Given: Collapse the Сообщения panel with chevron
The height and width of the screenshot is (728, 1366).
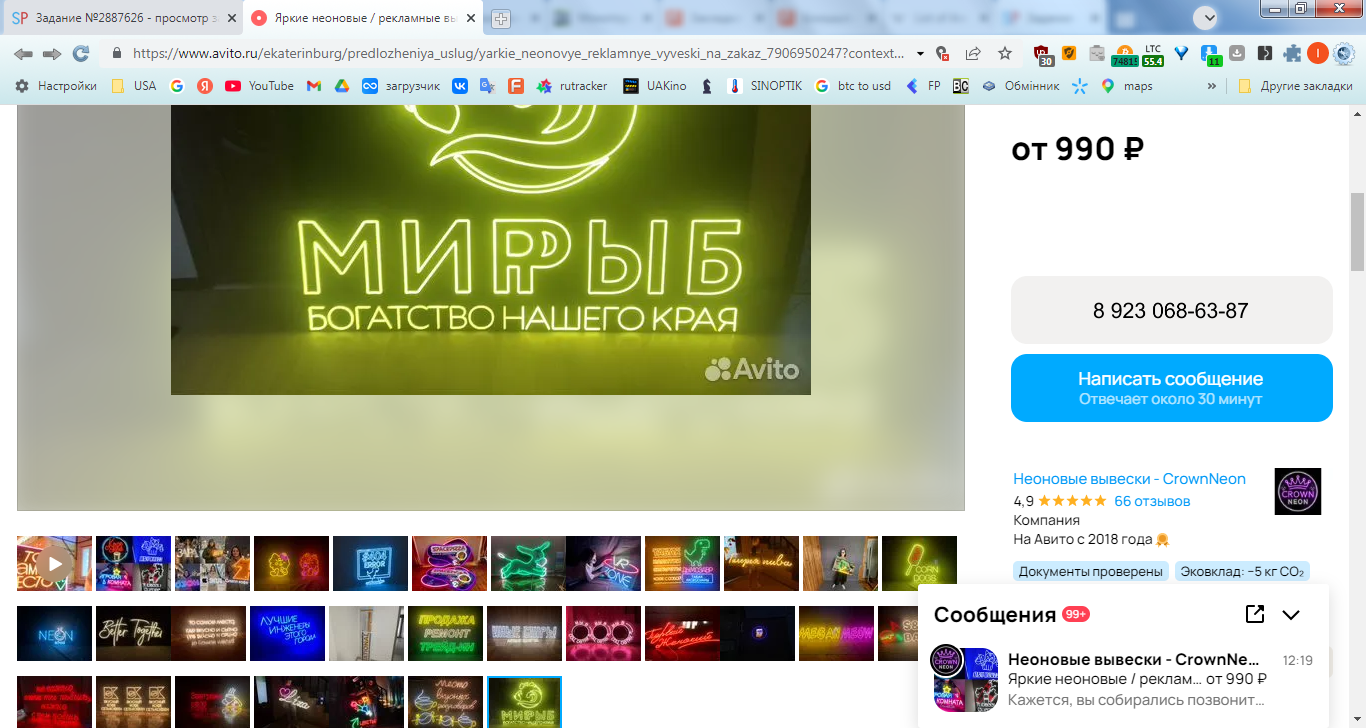Looking at the screenshot, I should click(1291, 614).
